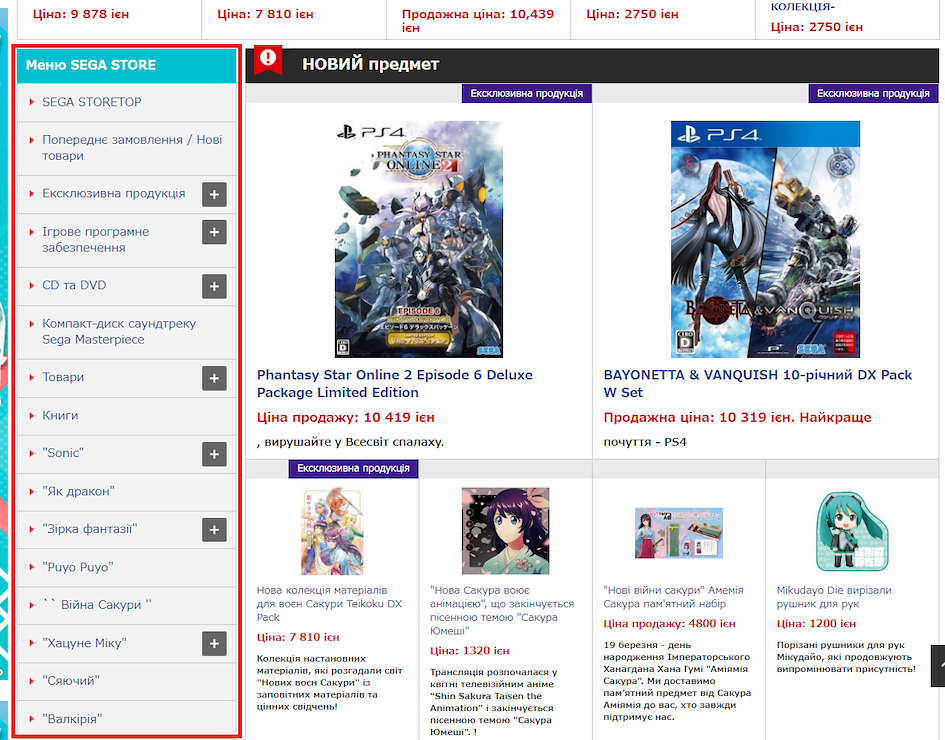
Task: Click Ексклюзивна продукція badge above Bayonetta
Action: click(873, 93)
